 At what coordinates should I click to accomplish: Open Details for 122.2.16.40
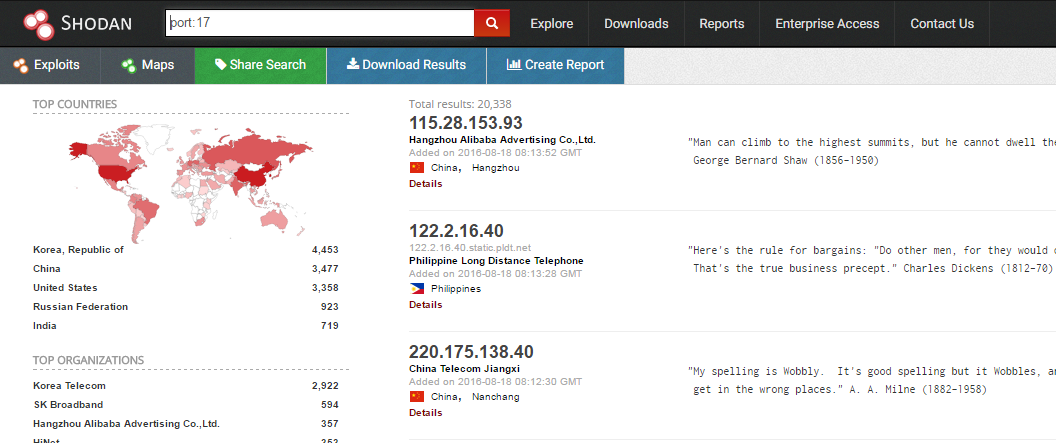426,305
